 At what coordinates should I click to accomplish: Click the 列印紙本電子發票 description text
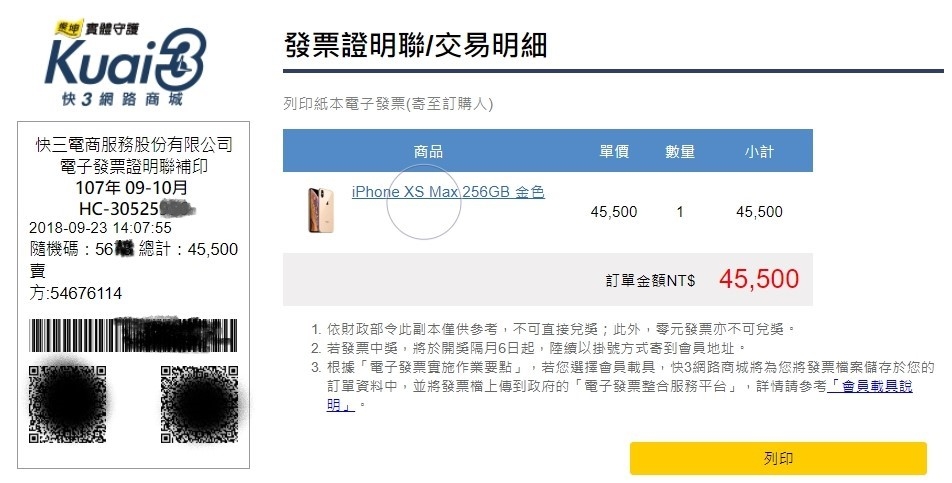[x=388, y=104]
